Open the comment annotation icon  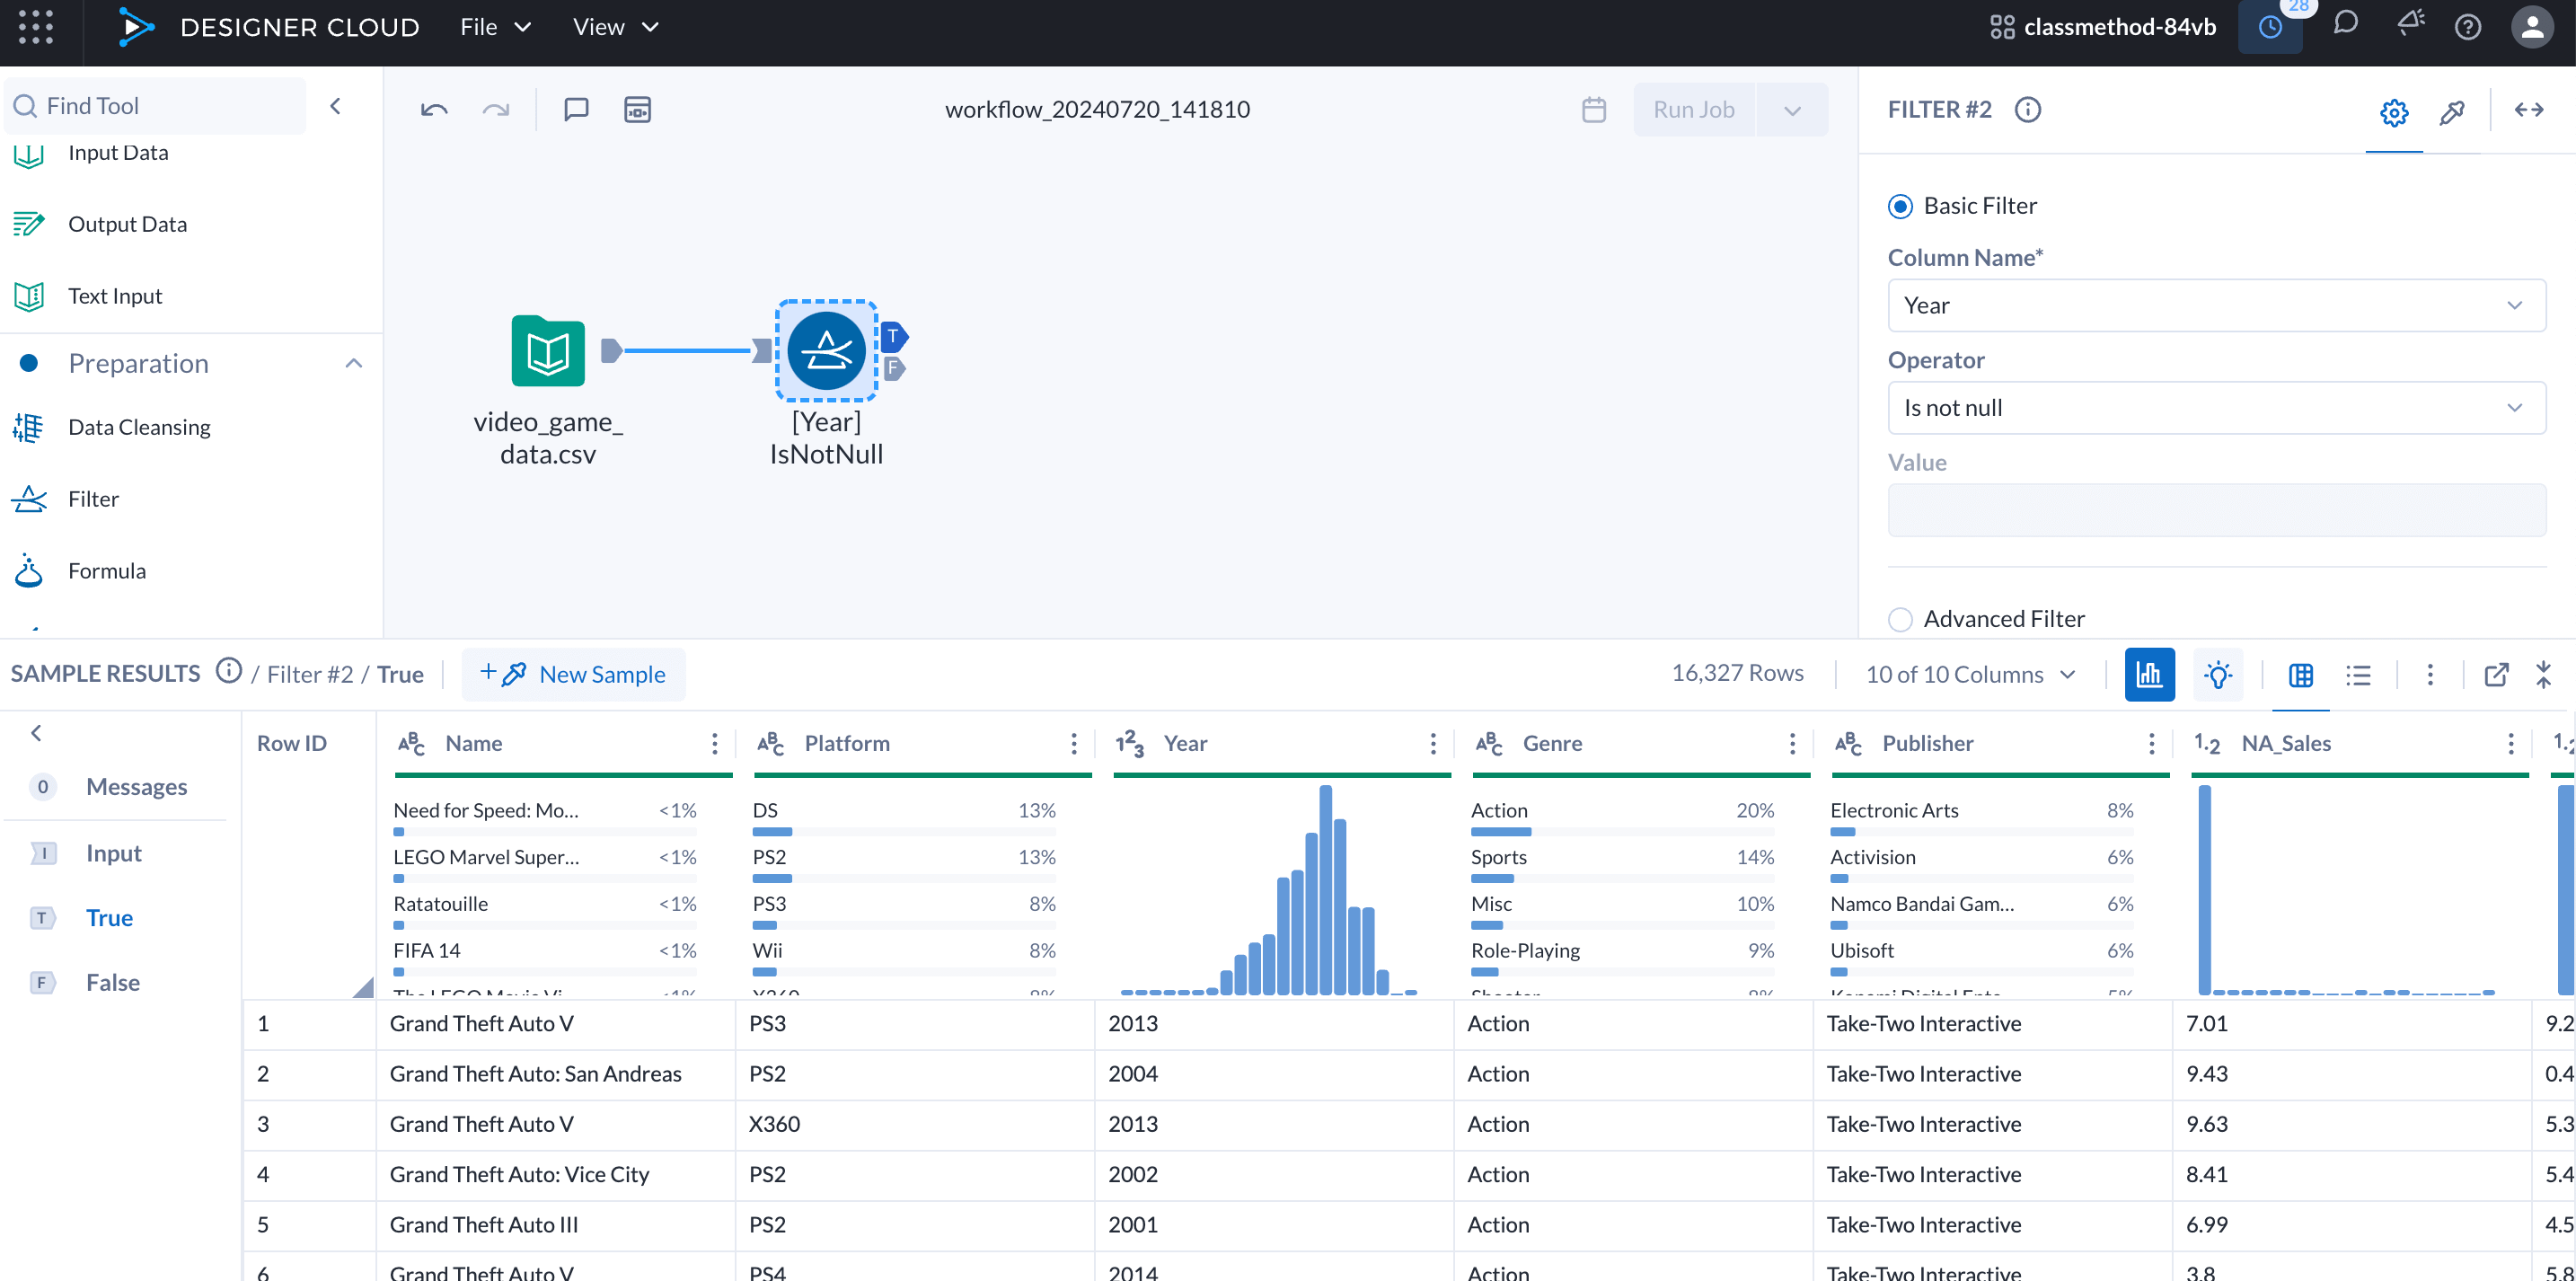(x=576, y=109)
